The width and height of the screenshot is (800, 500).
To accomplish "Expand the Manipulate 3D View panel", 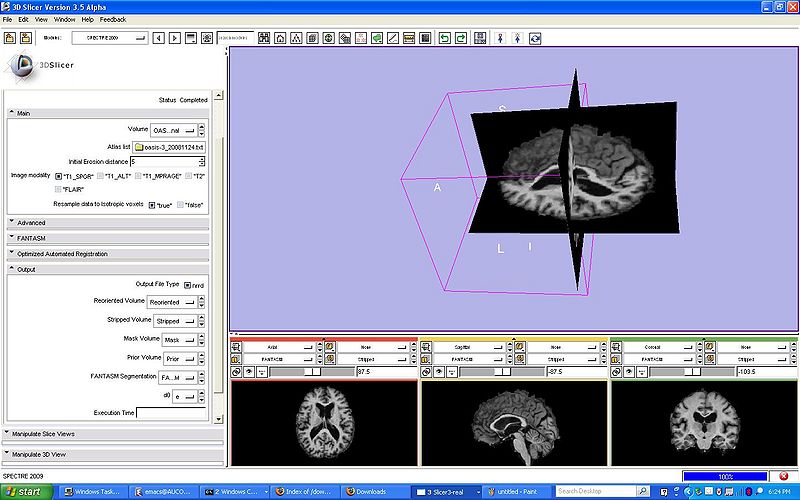I will [x=113, y=455].
